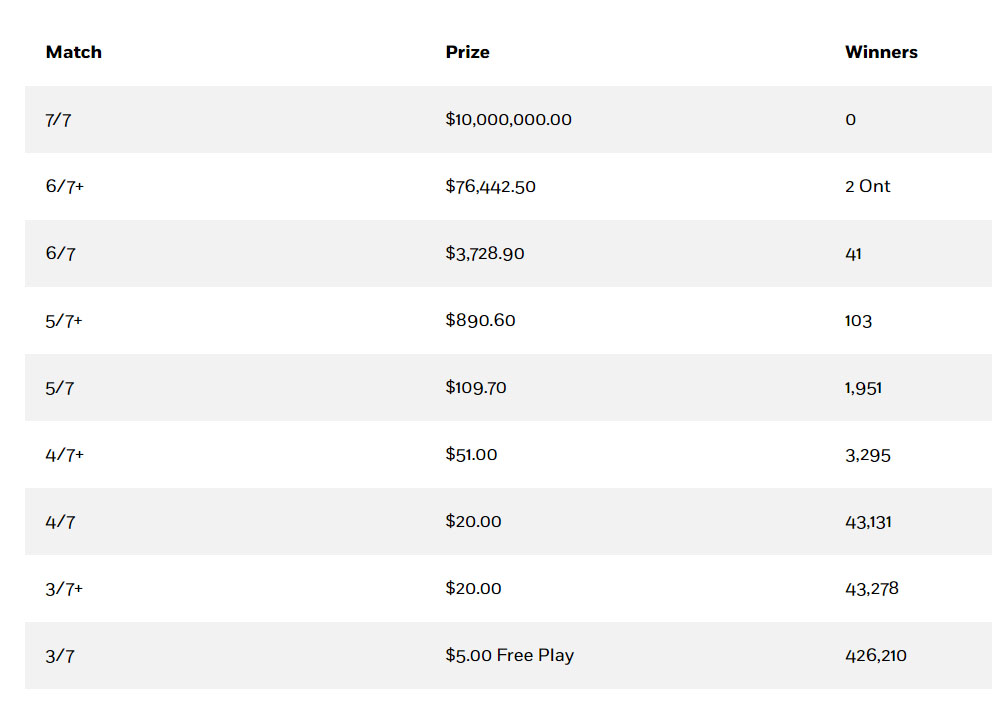Viewport: 992px width, 707px height.
Task: Click the $10,000,000.00 jackpot prize
Action: 508,120
